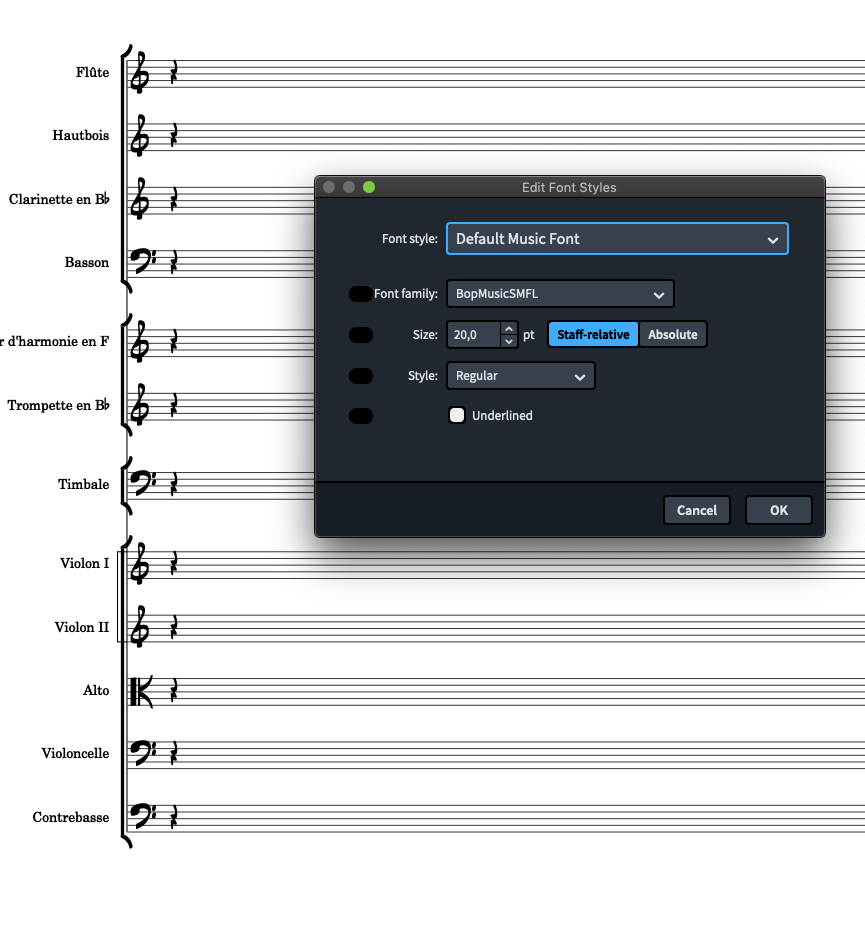Increase font size with up stepper arrow
The image size is (865, 932).
coord(509,328)
